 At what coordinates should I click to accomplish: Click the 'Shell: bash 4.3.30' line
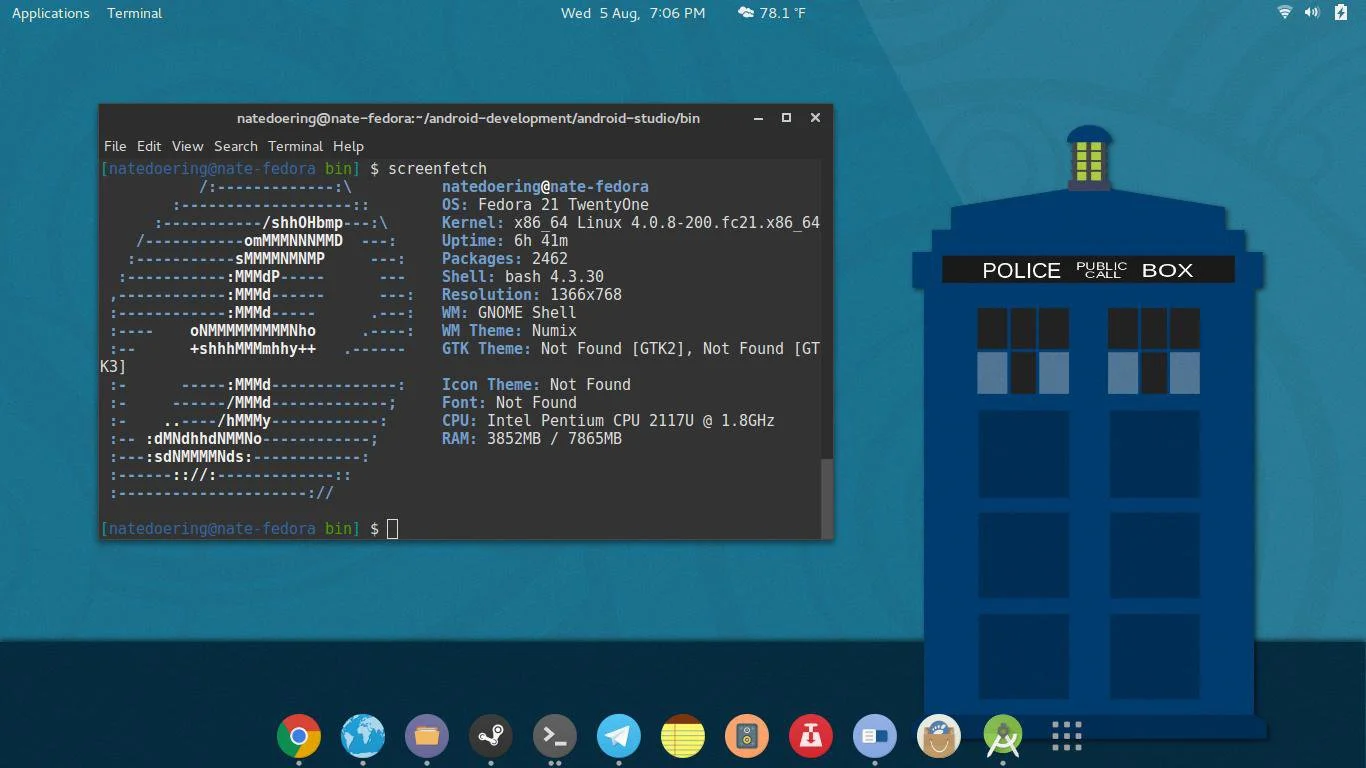click(523, 277)
